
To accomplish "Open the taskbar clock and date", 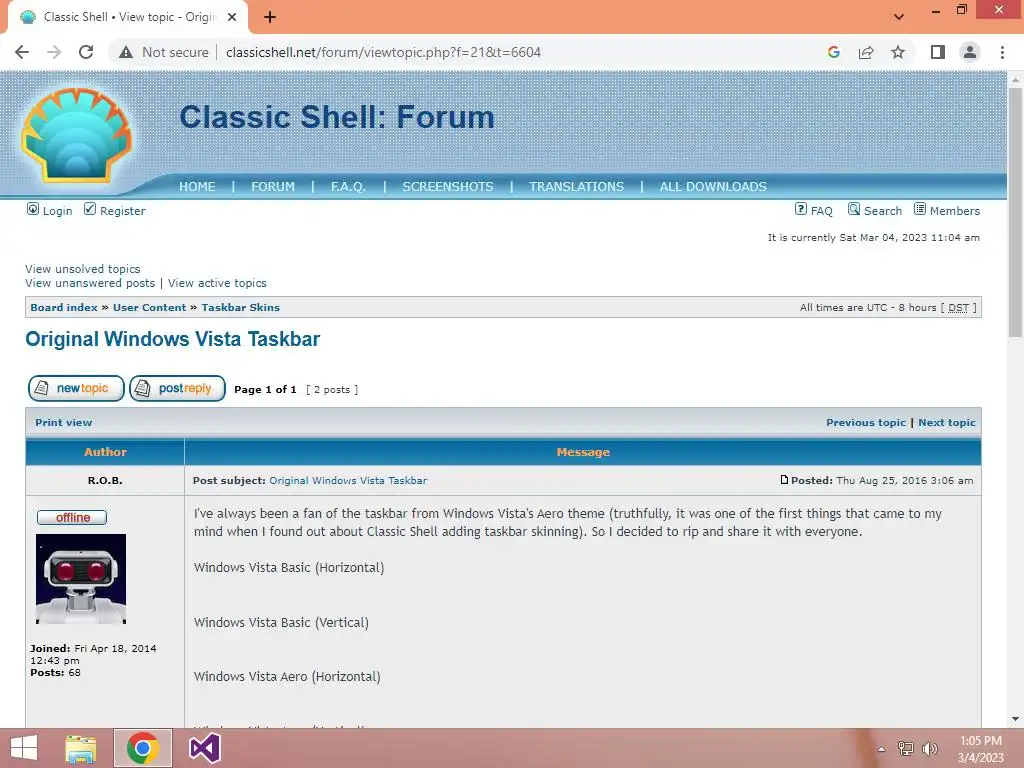I will click(x=980, y=749).
